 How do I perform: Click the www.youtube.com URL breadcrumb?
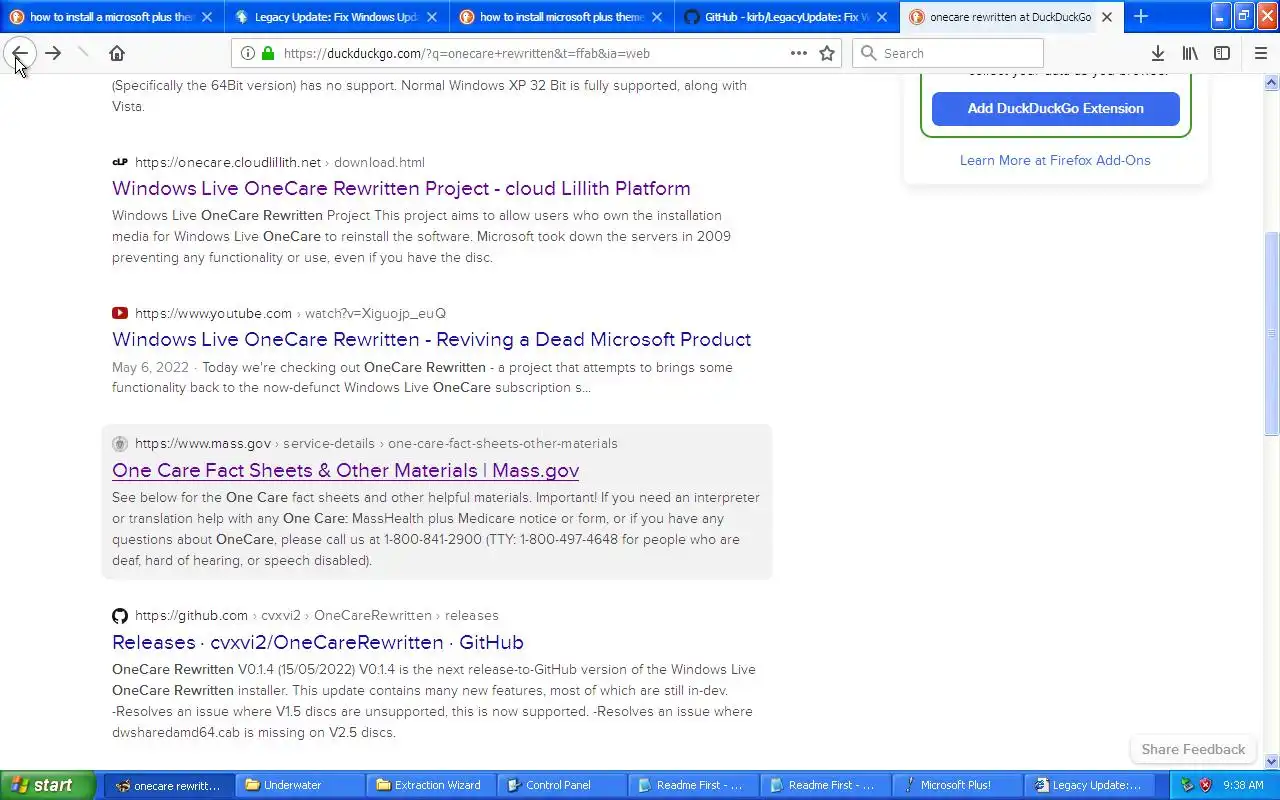(291, 313)
